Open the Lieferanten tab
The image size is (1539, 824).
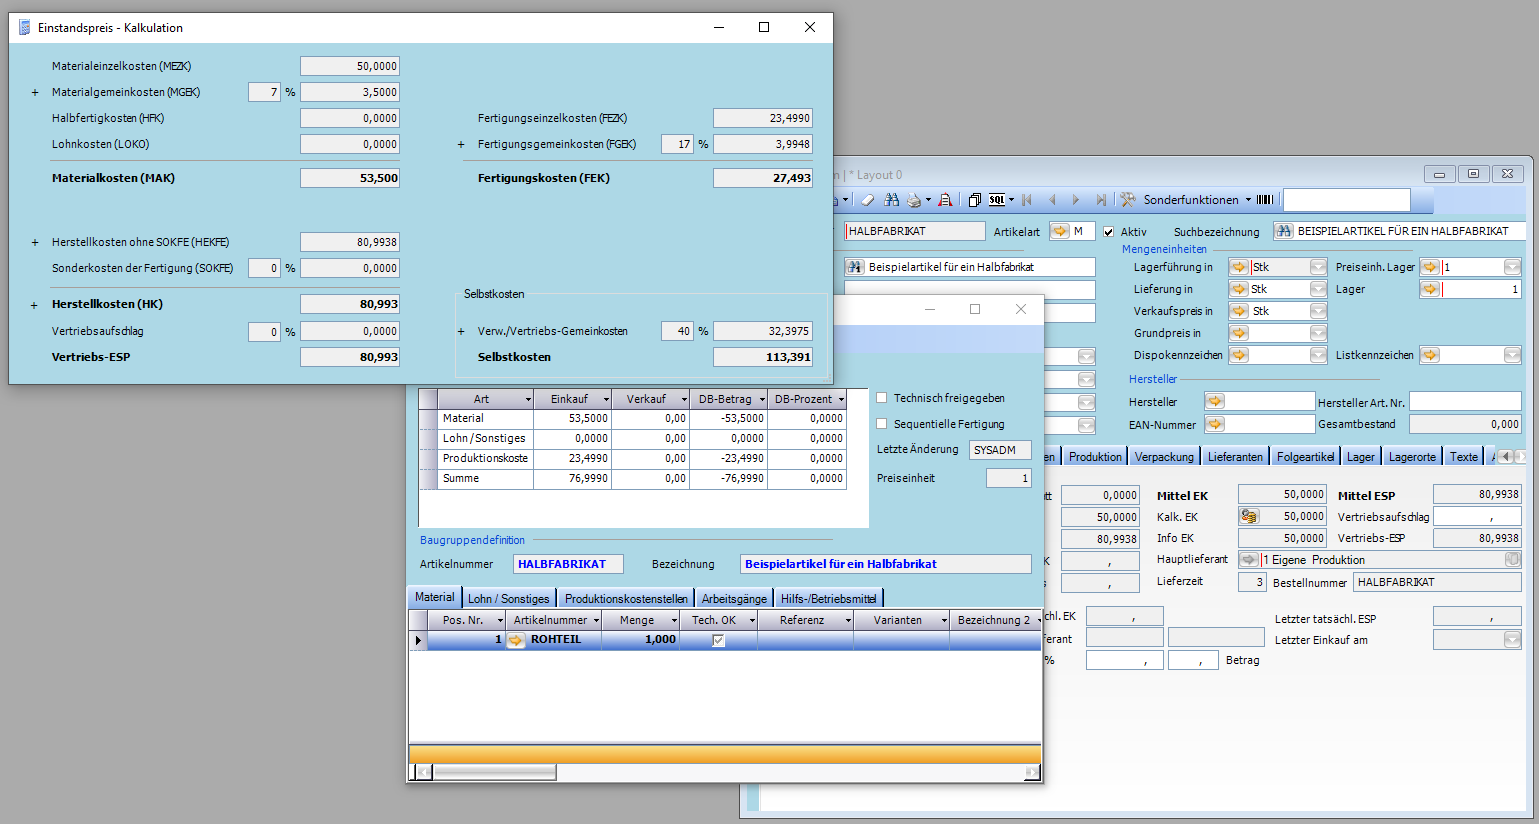(1235, 457)
